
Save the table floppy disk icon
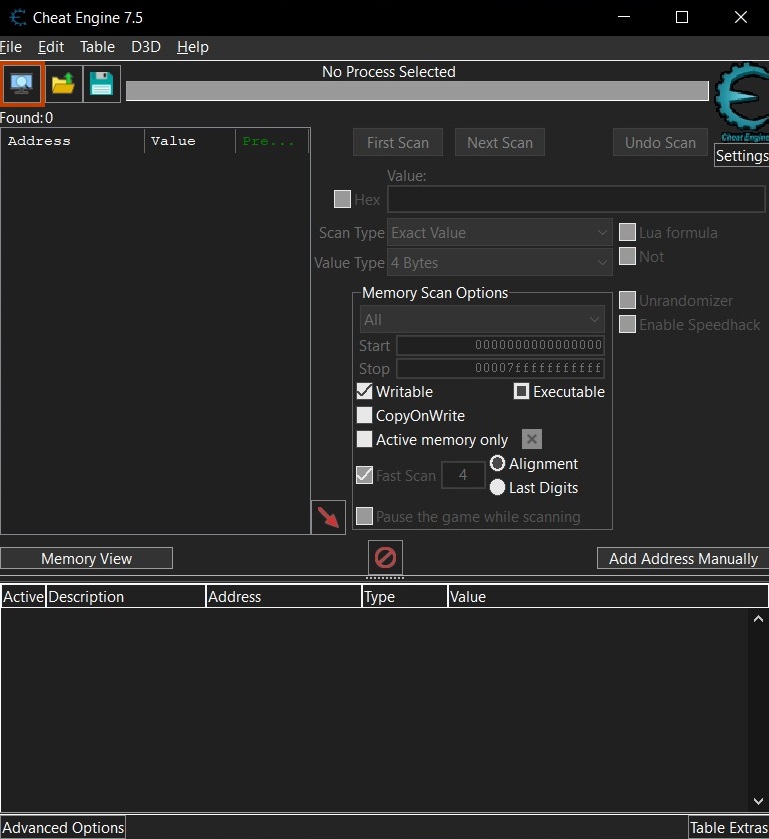point(102,83)
